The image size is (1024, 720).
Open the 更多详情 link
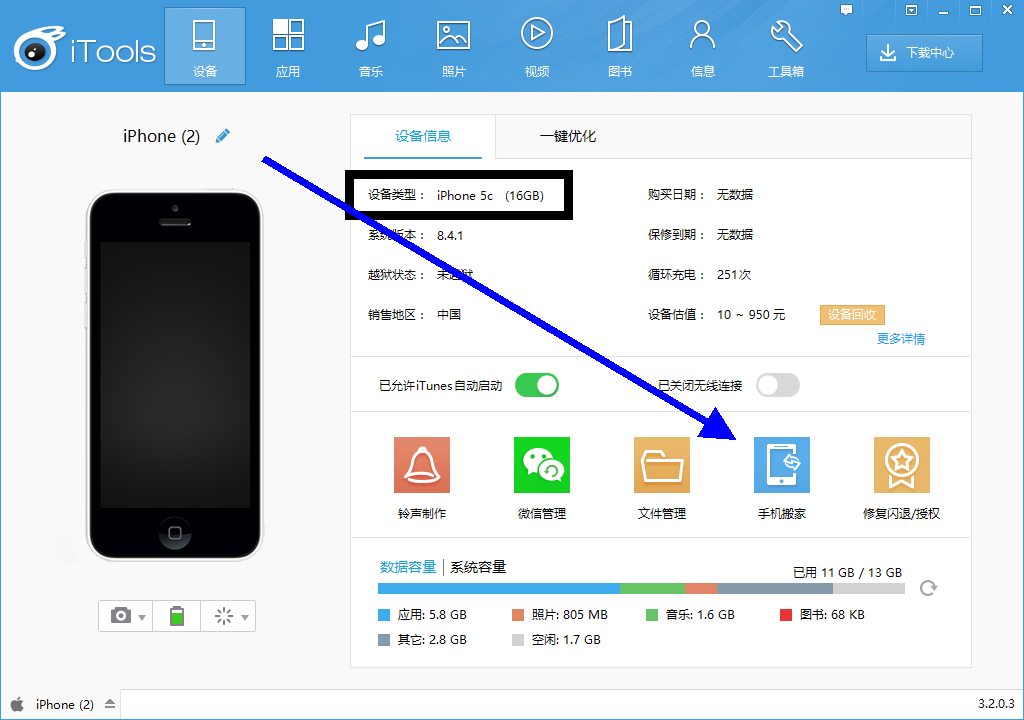pyautogui.click(x=901, y=338)
